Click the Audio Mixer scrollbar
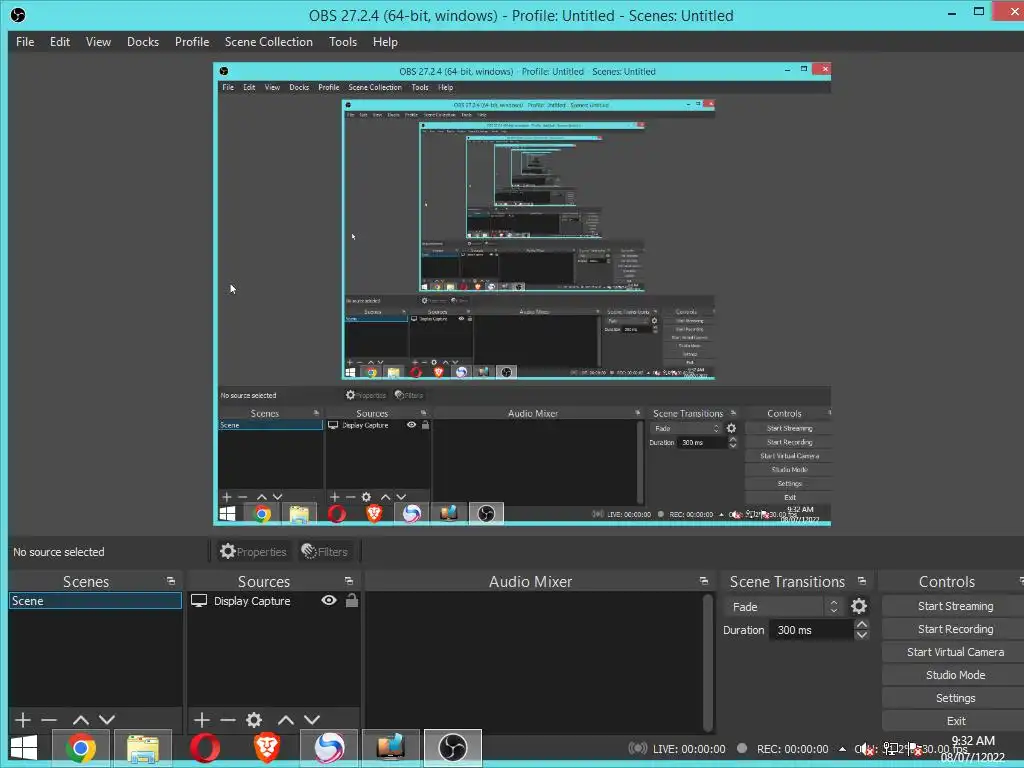Image resolution: width=1024 pixels, height=768 pixels. (707, 662)
